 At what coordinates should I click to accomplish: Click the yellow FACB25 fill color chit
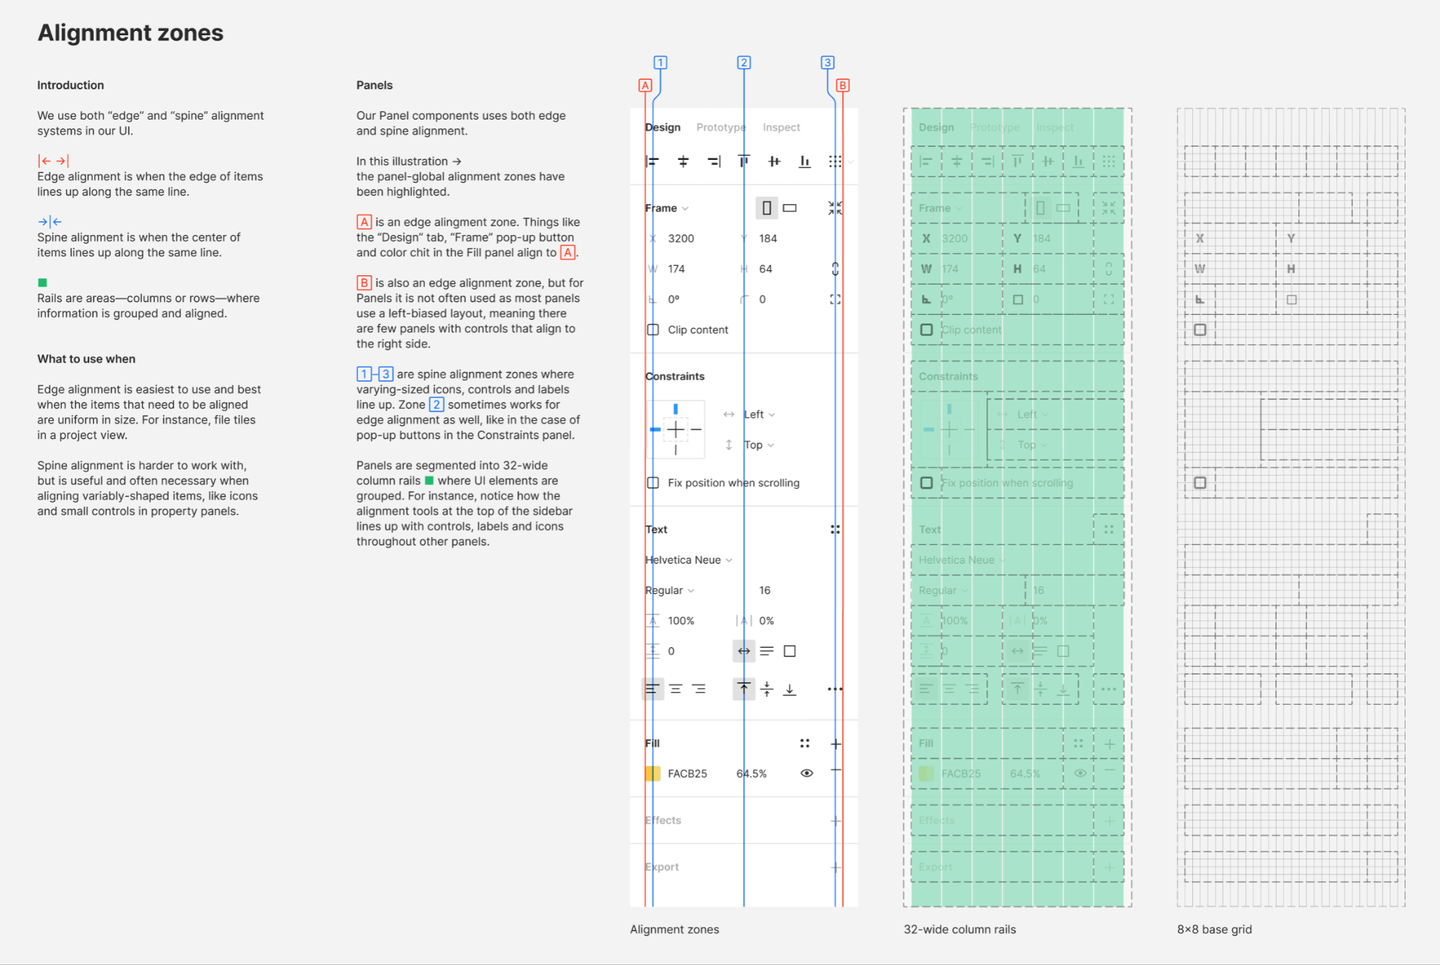[x=653, y=773]
